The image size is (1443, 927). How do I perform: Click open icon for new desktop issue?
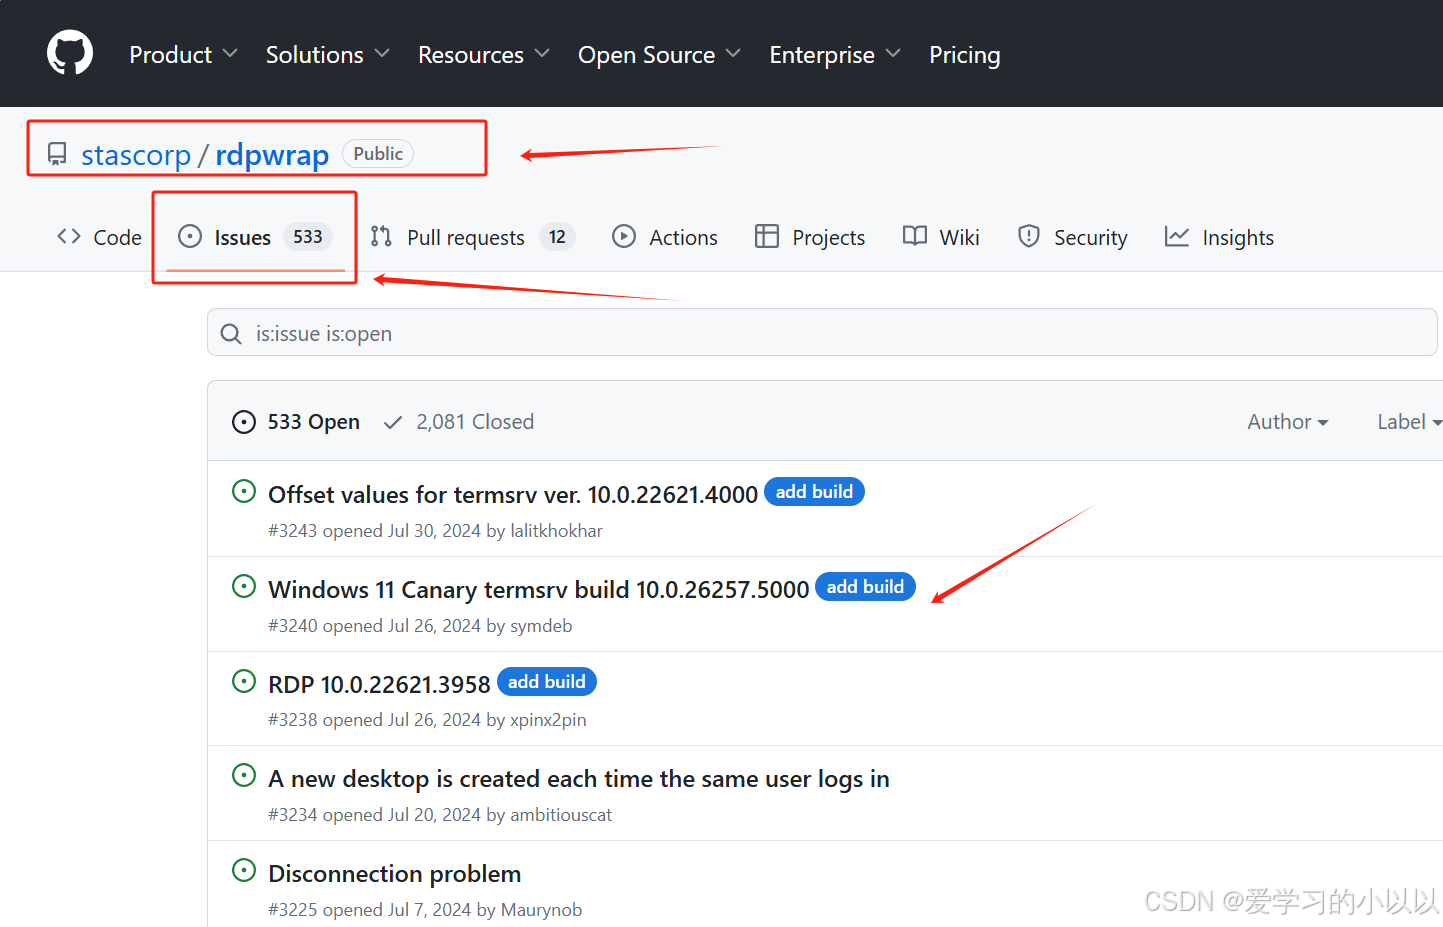pos(244,775)
